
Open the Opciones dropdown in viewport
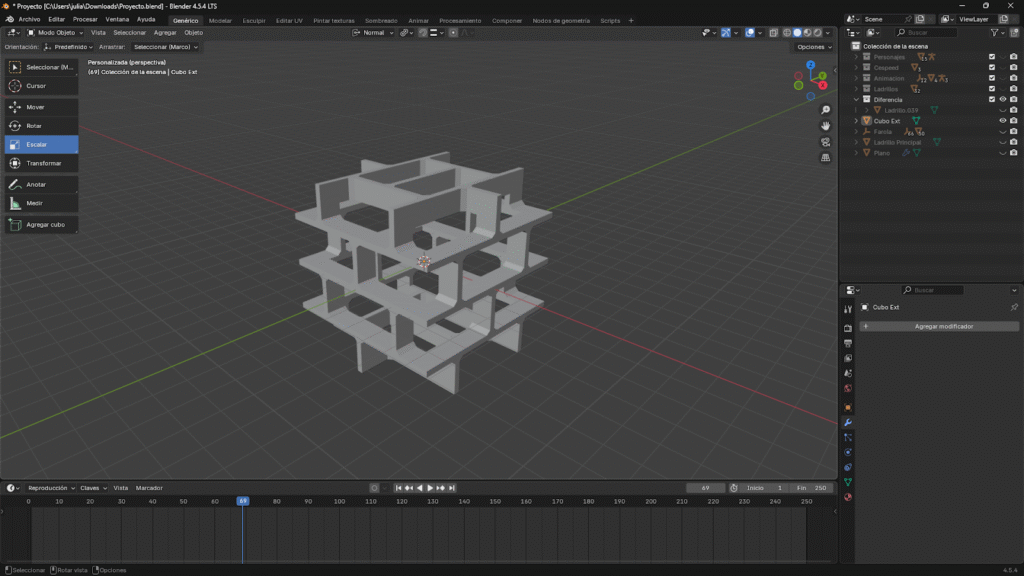pos(813,47)
